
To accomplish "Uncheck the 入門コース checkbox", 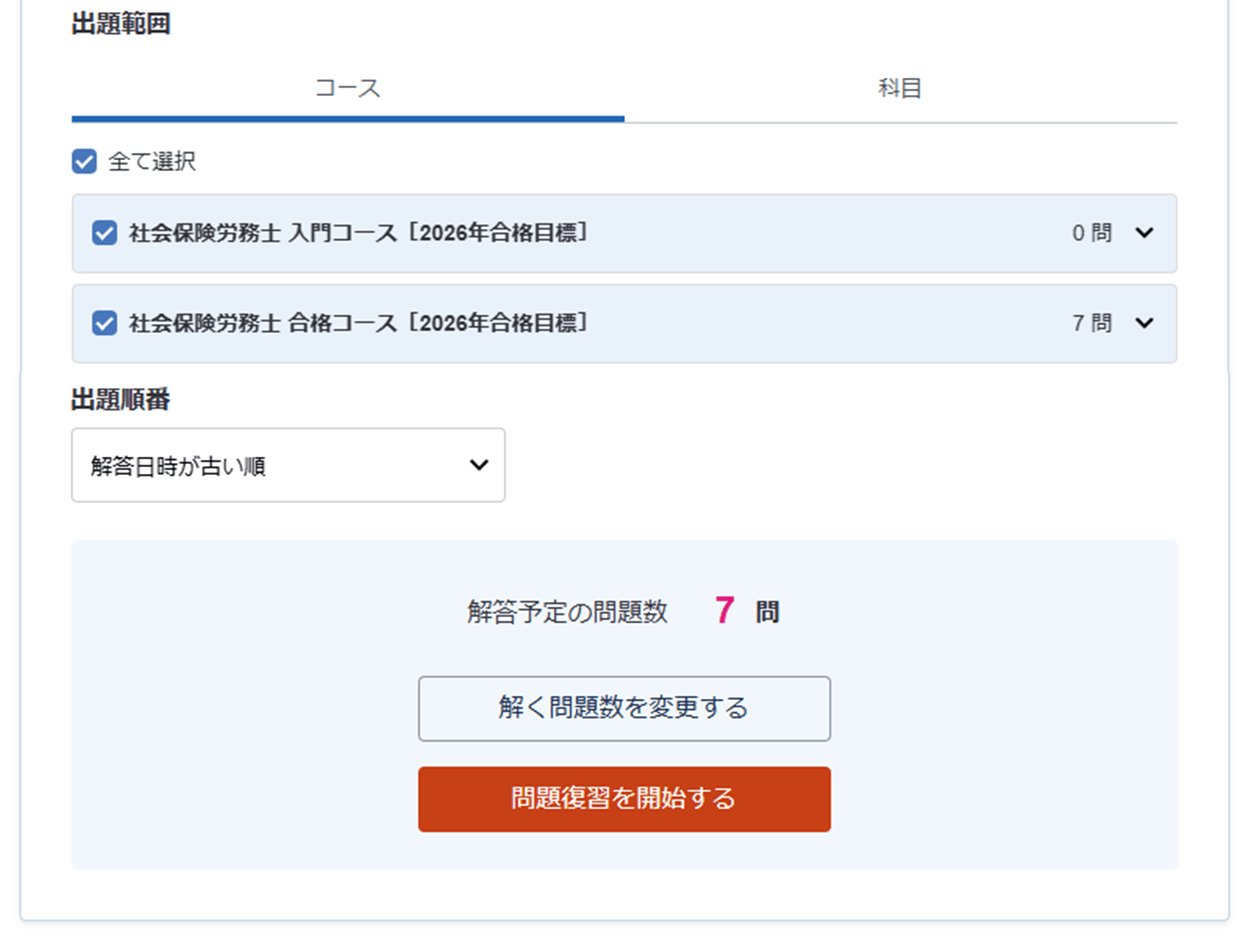I will tap(104, 233).
